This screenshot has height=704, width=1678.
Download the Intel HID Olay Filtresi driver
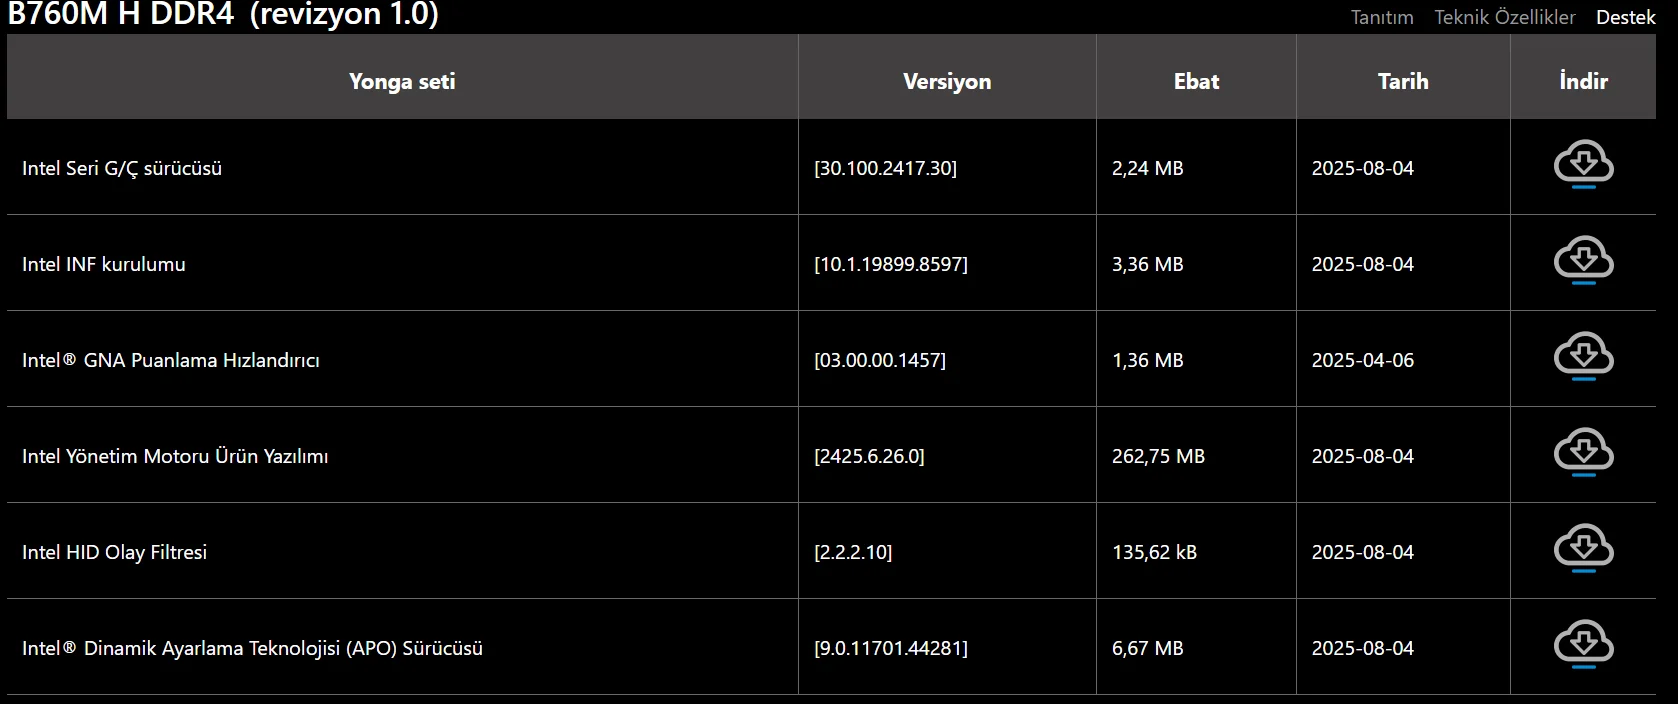pos(1583,549)
